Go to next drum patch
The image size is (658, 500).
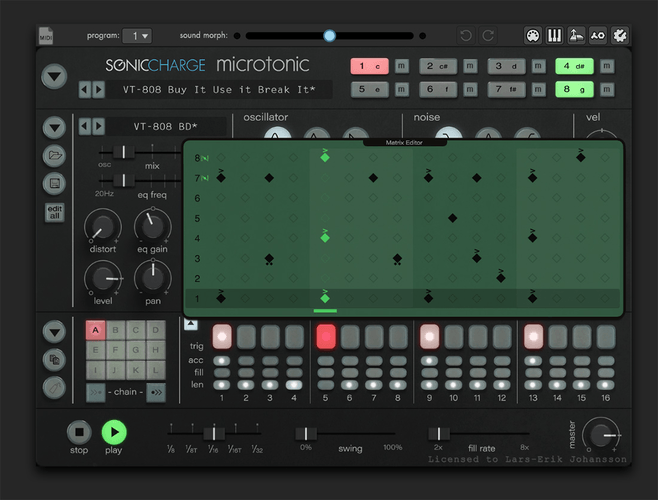pos(99,126)
